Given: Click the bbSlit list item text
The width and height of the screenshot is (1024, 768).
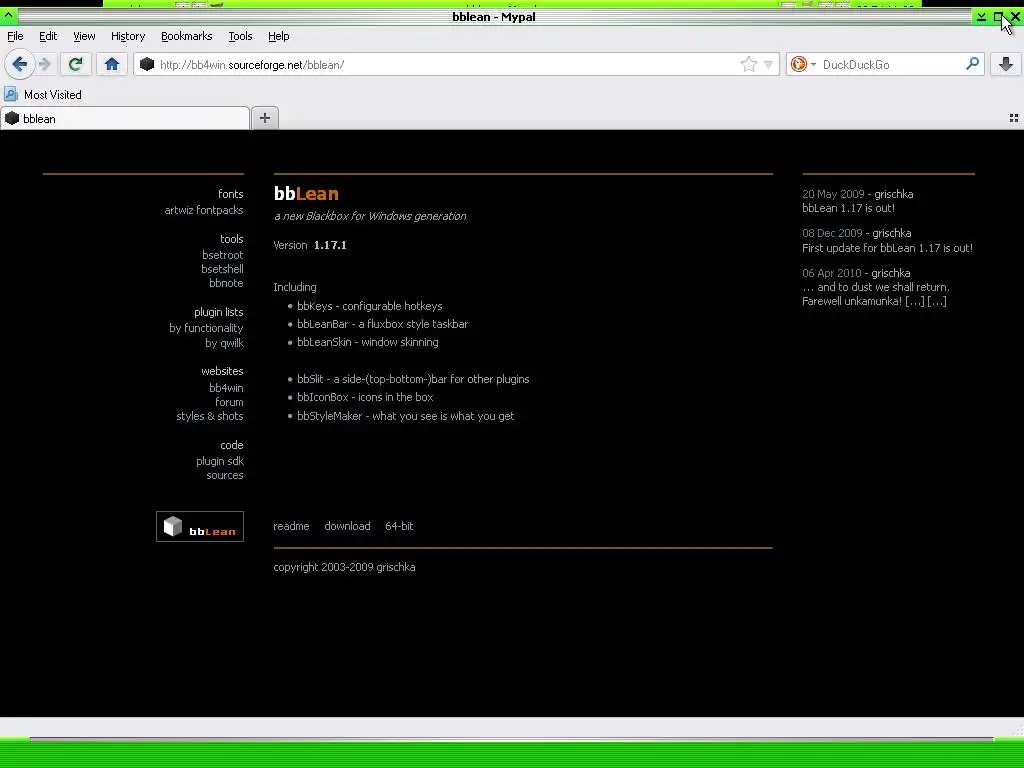Looking at the screenshot, I should pyautogui.click(x=413, y=379).
